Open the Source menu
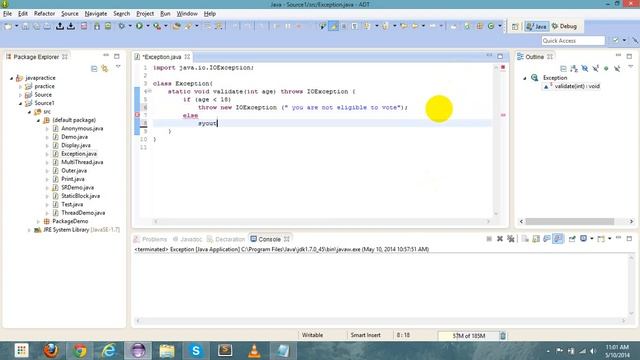 pyautogui.click(x=70, y=13)
